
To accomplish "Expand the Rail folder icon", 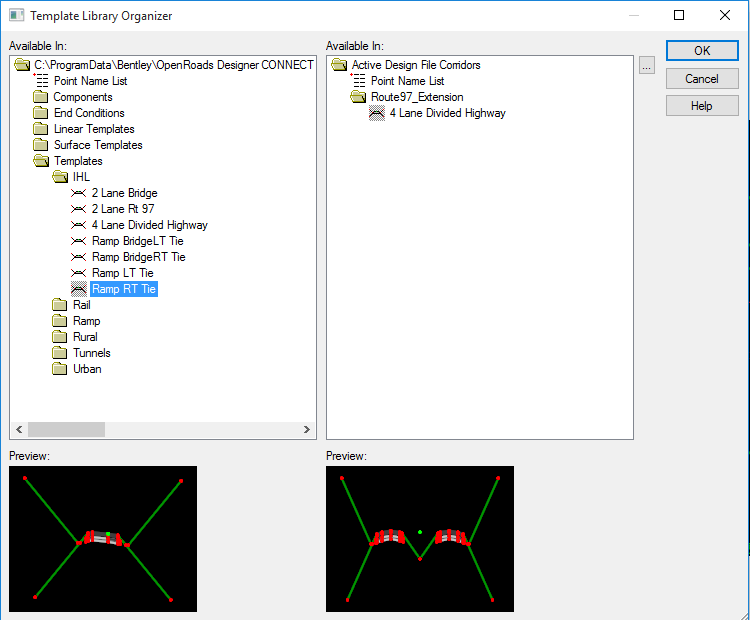I will coord(60,305).
